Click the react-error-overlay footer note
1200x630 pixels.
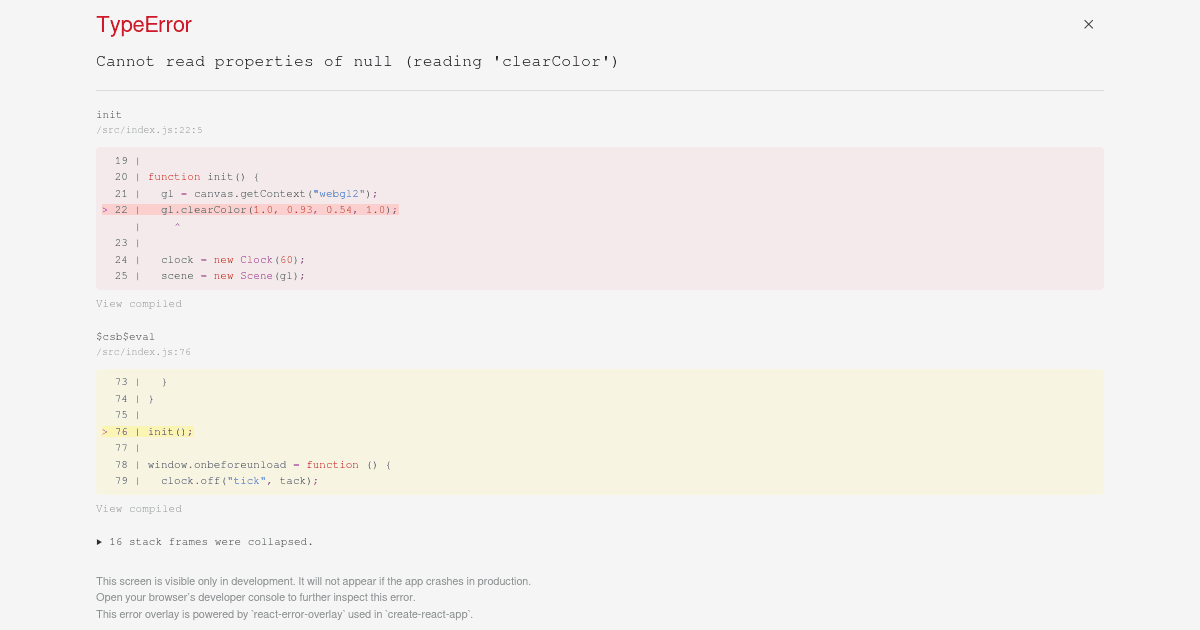coord(284,614)
